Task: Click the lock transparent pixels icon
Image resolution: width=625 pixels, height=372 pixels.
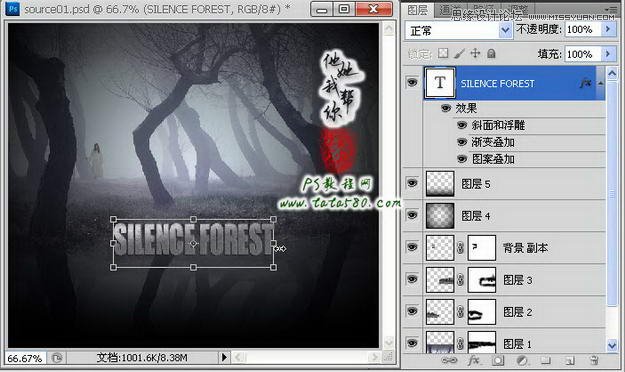Action: pos(443,53)
